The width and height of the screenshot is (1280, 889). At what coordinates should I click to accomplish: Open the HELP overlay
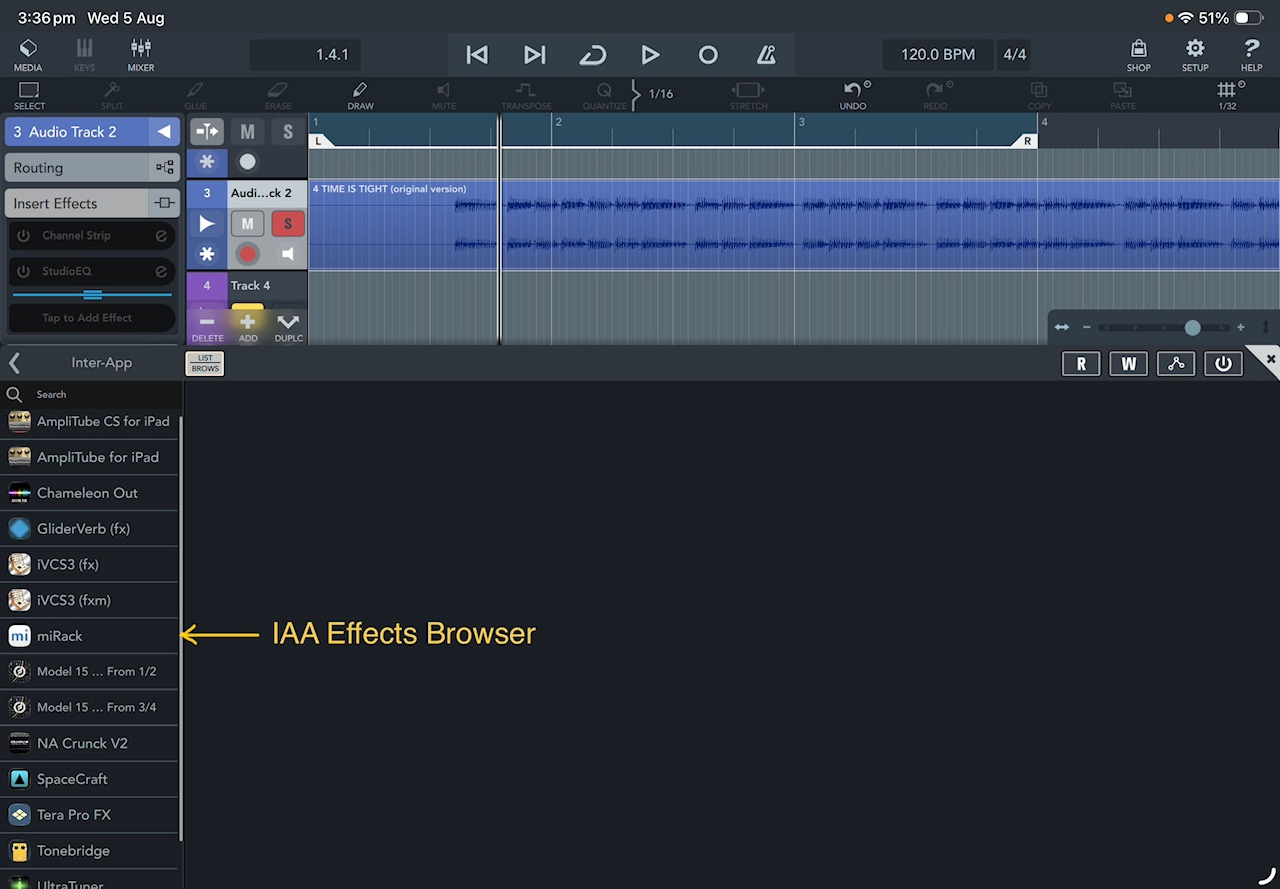click(1251, 55)
